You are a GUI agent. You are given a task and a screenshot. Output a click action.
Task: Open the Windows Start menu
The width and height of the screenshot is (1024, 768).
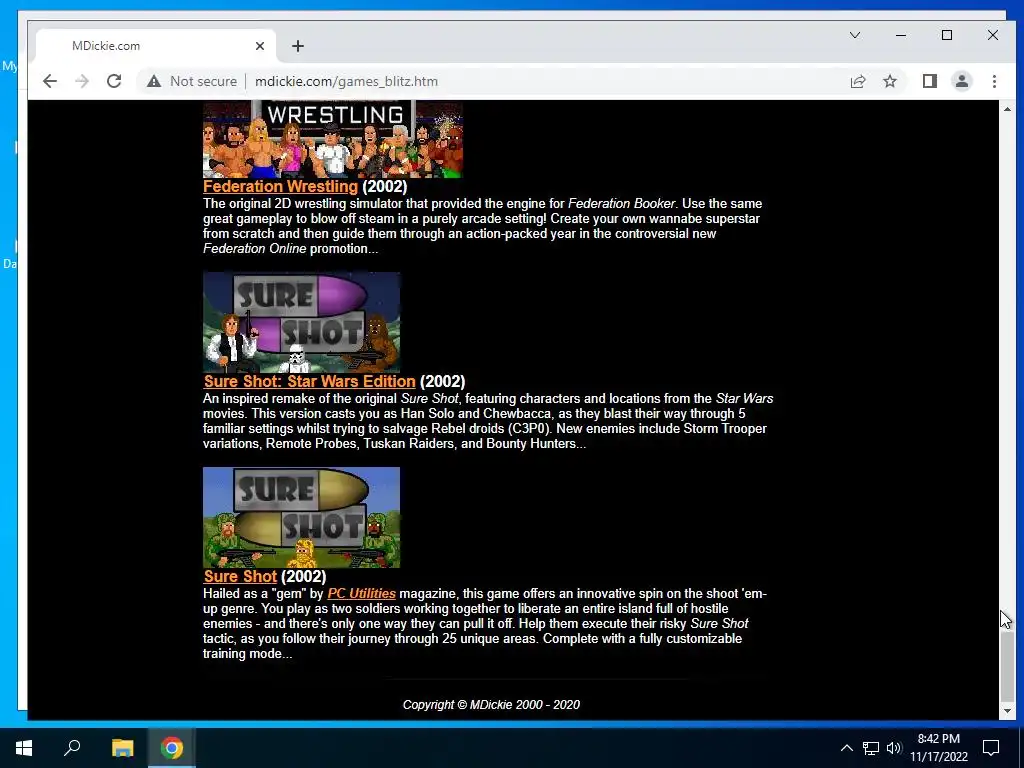tap(24, 748)
